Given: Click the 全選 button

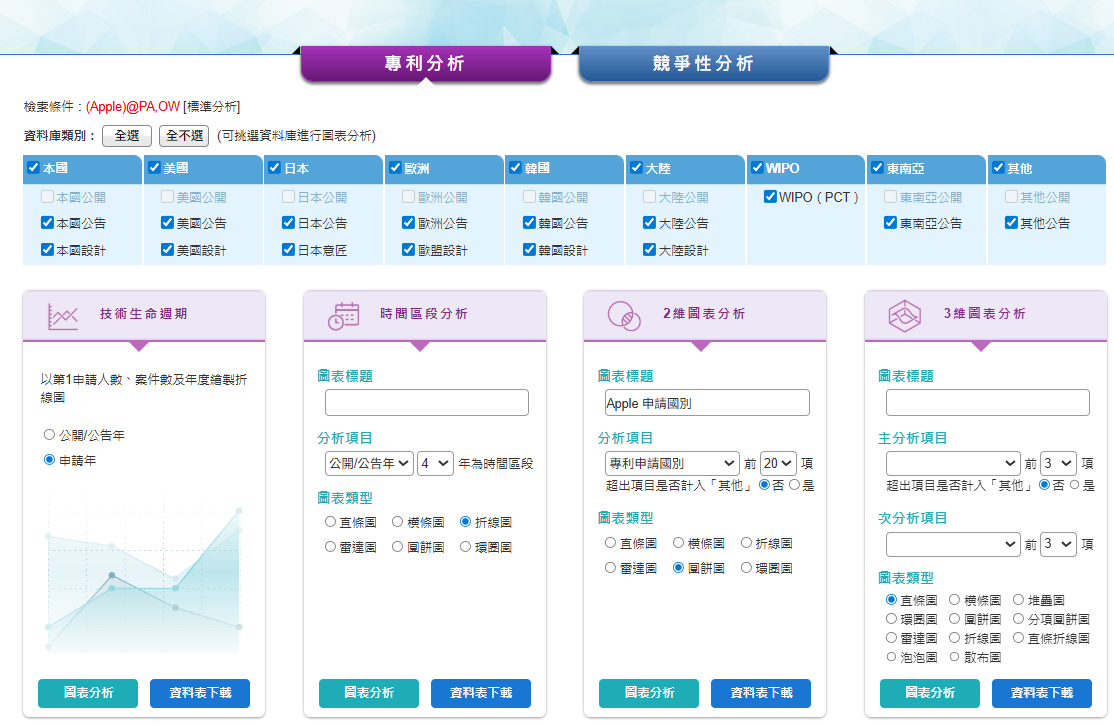Looking at the screenshot, I should (x=127, y=136).
